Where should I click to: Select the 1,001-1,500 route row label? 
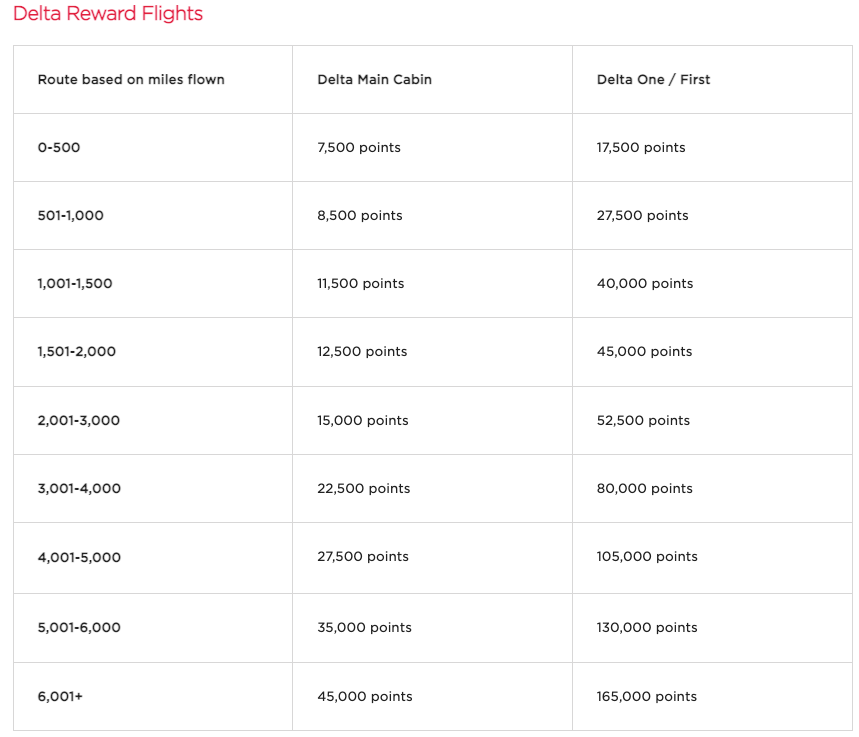tap(75, 283)
